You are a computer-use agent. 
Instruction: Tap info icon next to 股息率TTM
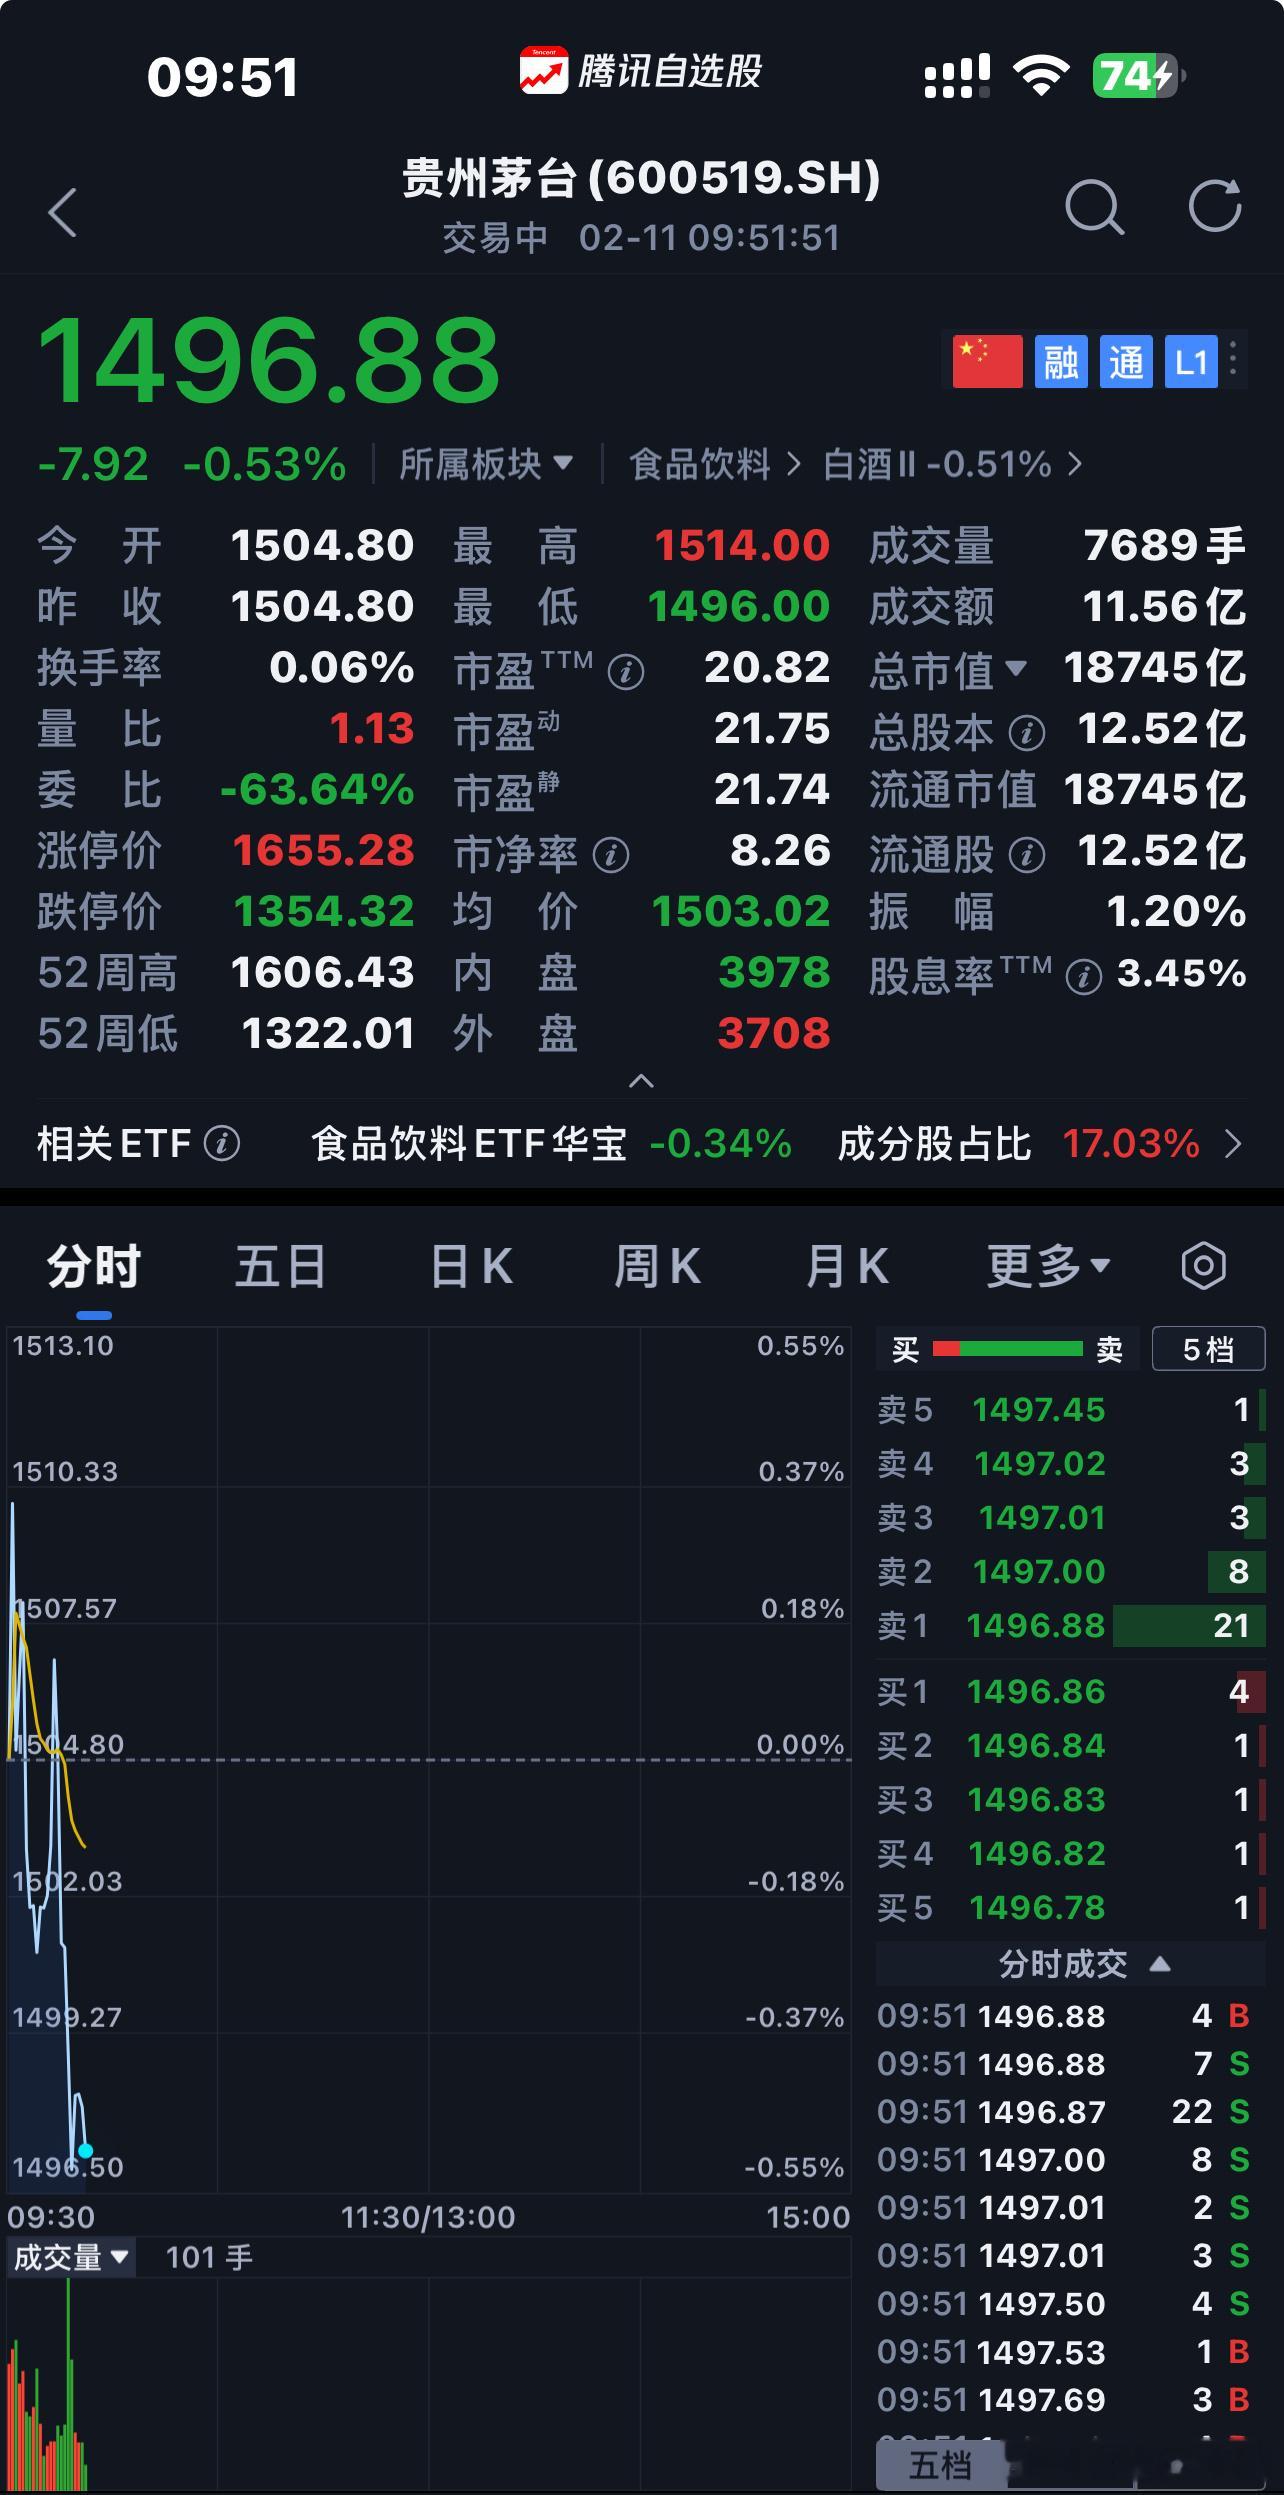click(1084, 977)
